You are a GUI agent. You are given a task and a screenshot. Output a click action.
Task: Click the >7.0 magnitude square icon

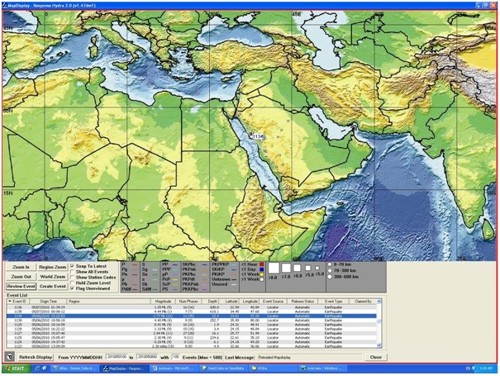pos(286,268)
